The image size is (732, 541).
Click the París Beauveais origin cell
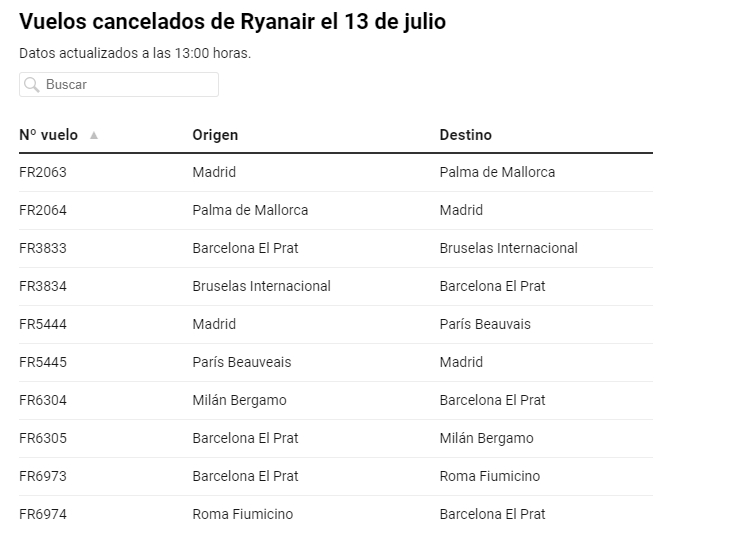point(242,362)
